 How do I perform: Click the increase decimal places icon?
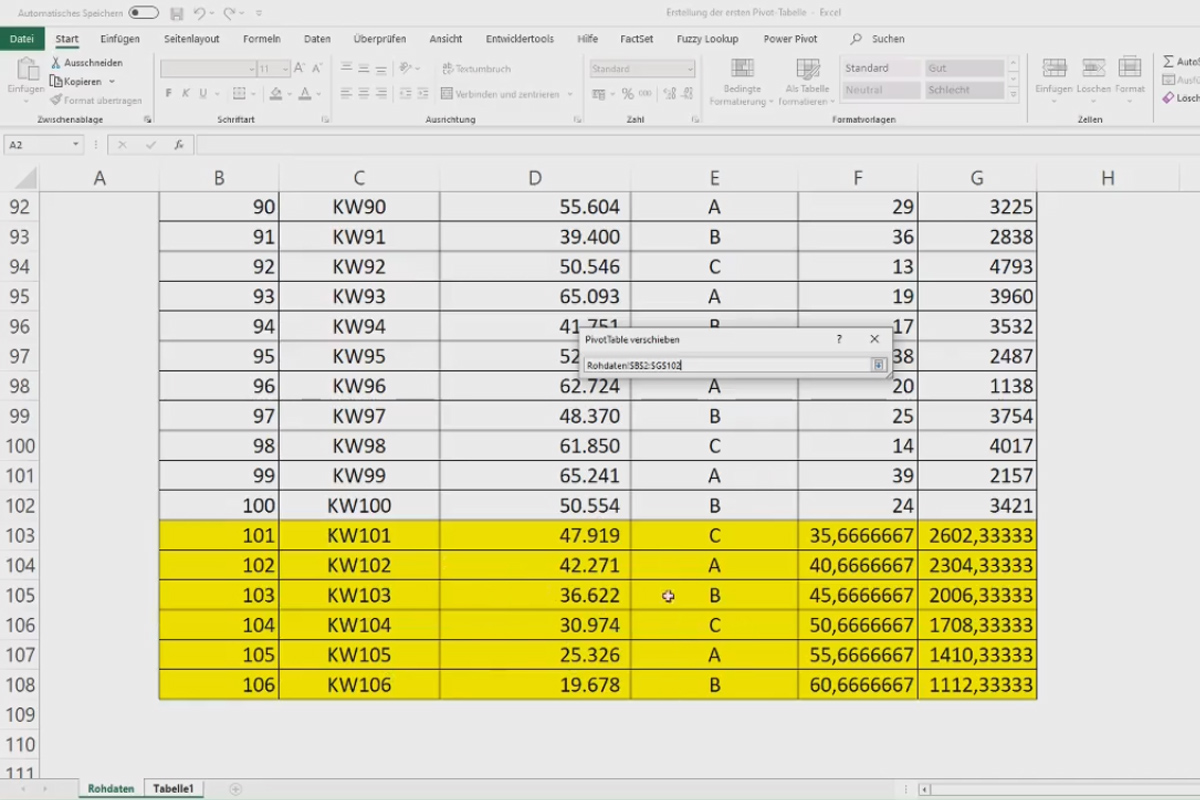[669, 94]
